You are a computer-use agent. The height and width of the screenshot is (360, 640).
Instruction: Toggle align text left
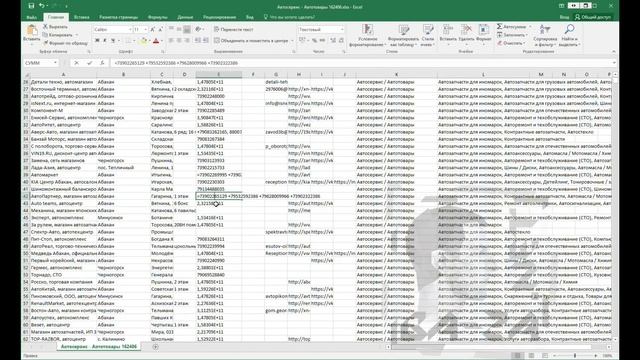(171, 40)
